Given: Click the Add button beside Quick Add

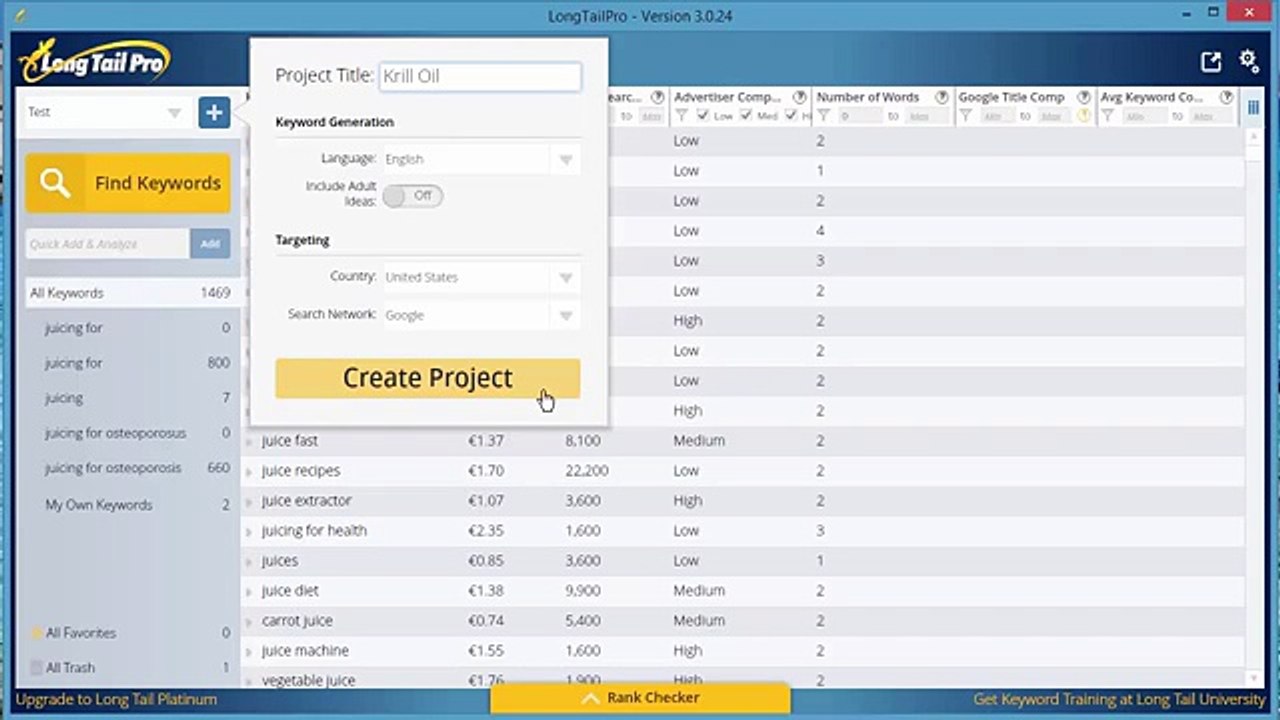Looking at the screenshot, I should point(210,244).
